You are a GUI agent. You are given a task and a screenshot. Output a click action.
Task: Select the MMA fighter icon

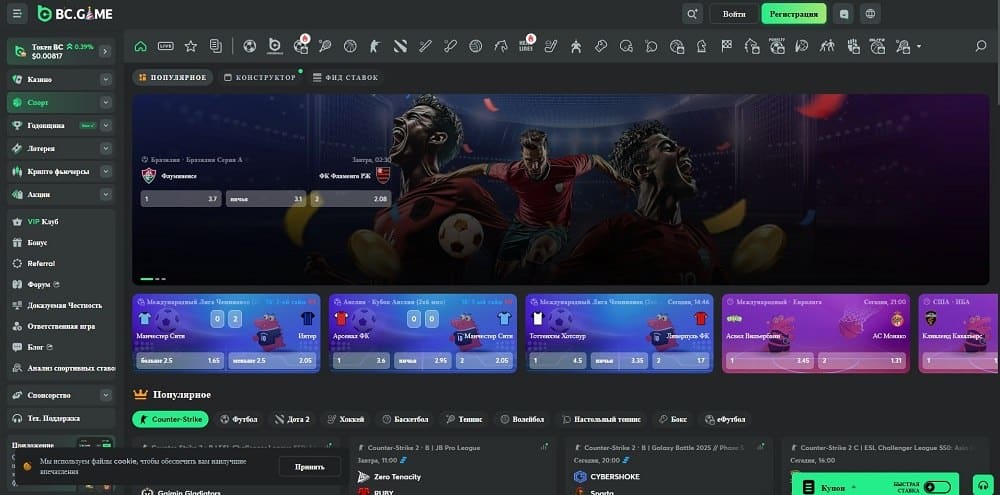point(577,46)
